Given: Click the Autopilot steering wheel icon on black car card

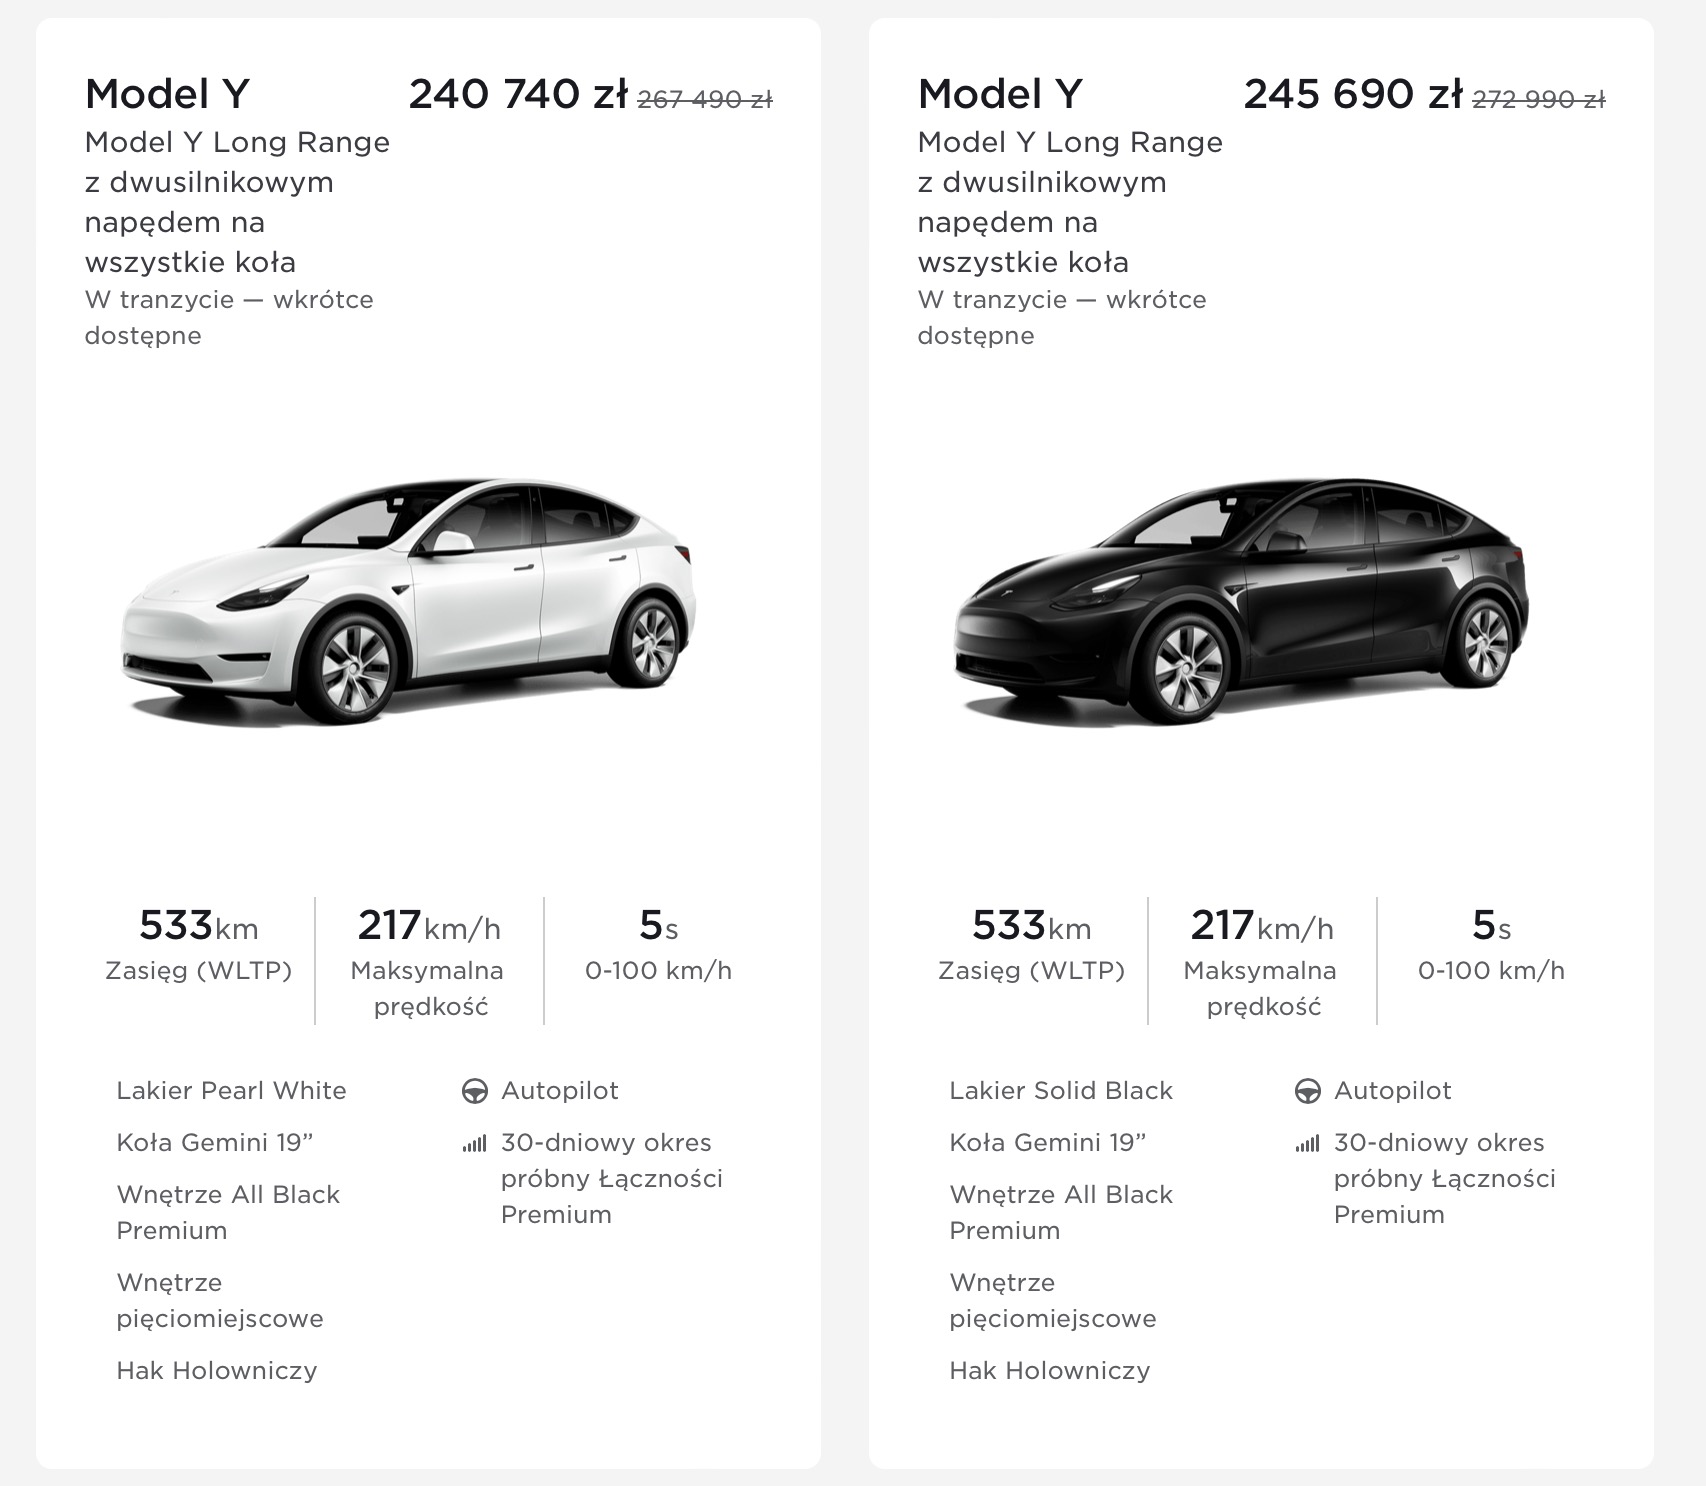Looking at the screenshot, I should 1307,1091.
